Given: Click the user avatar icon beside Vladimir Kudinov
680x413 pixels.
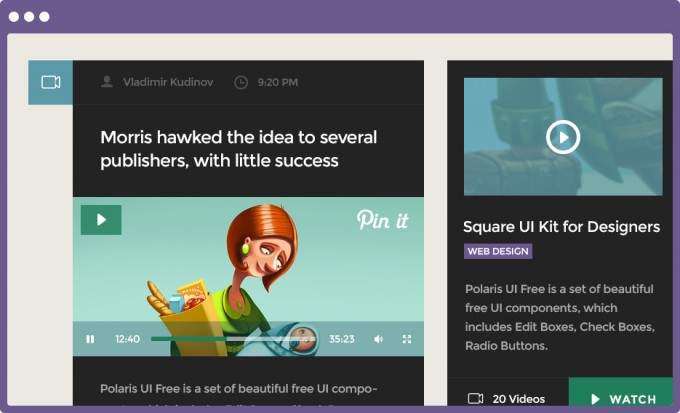Looking at the screenshot, I should click(x=107, y=82).
